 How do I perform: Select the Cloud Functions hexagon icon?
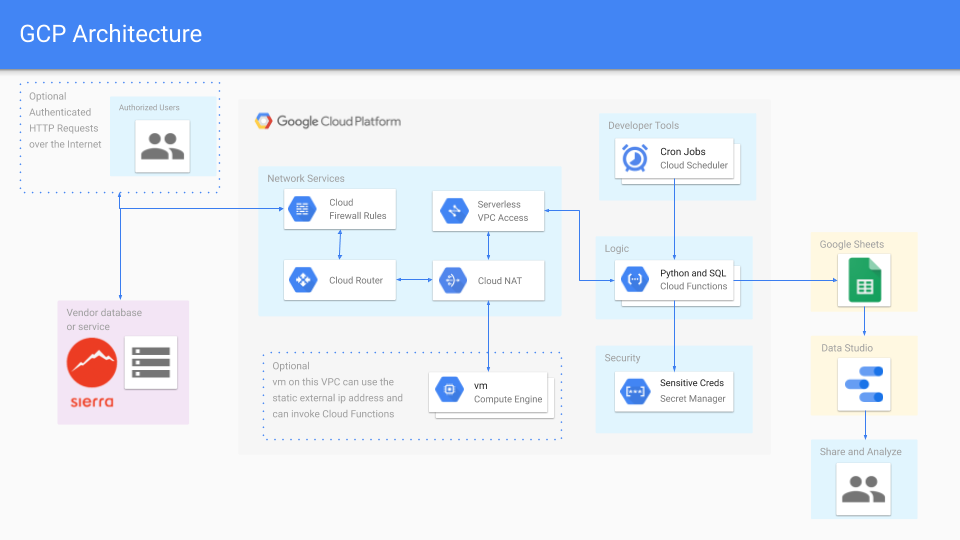pyautogui.click(x=635, y=279)
